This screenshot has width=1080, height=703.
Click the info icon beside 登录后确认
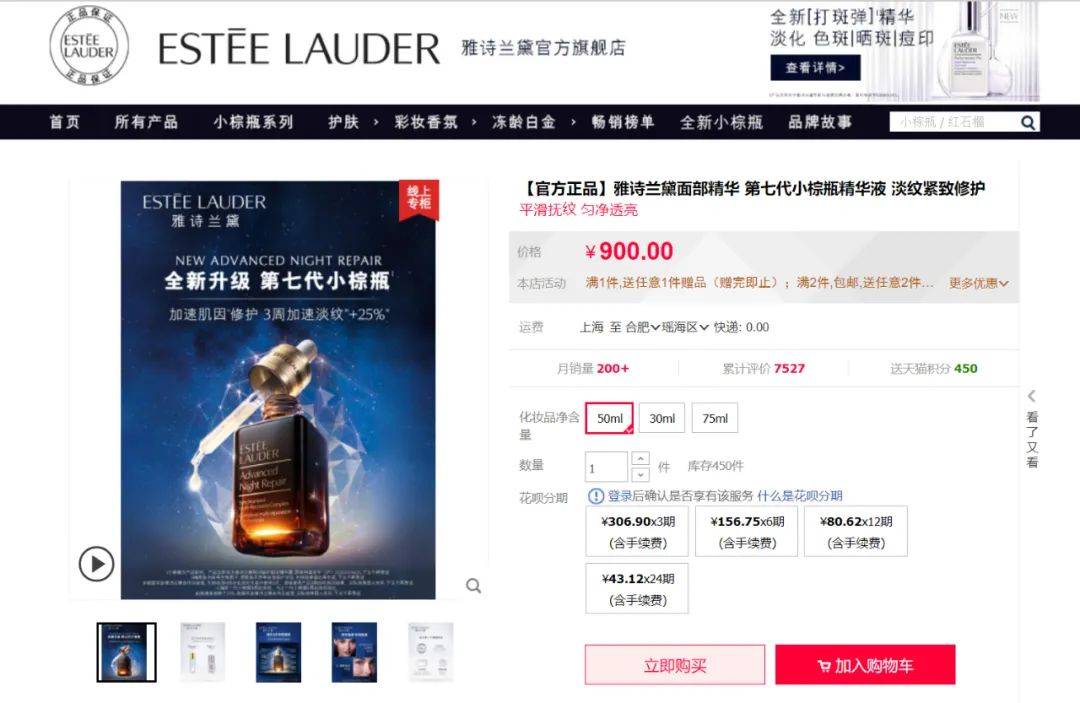[596, 496]
